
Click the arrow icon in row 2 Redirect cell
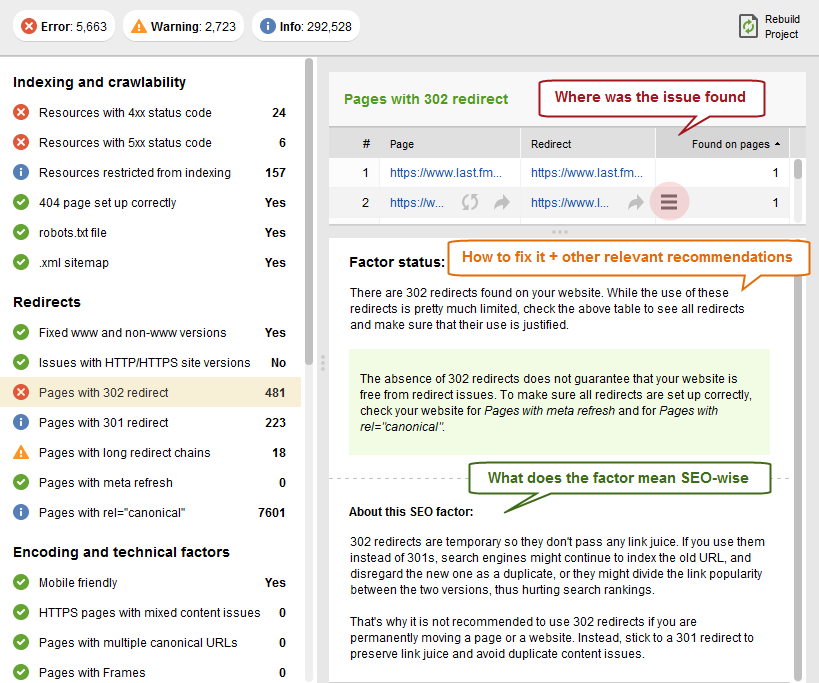coord(636,202)
